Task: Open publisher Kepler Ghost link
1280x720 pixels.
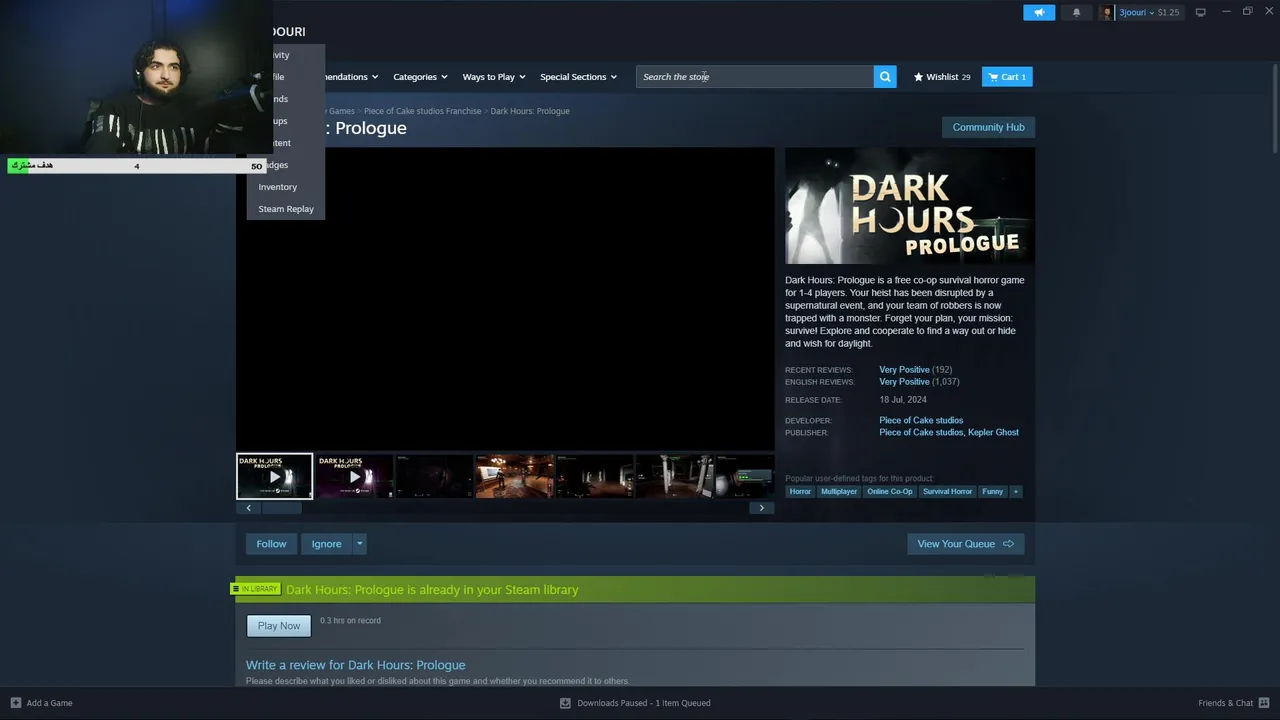Action: click(x=993, y=432)
